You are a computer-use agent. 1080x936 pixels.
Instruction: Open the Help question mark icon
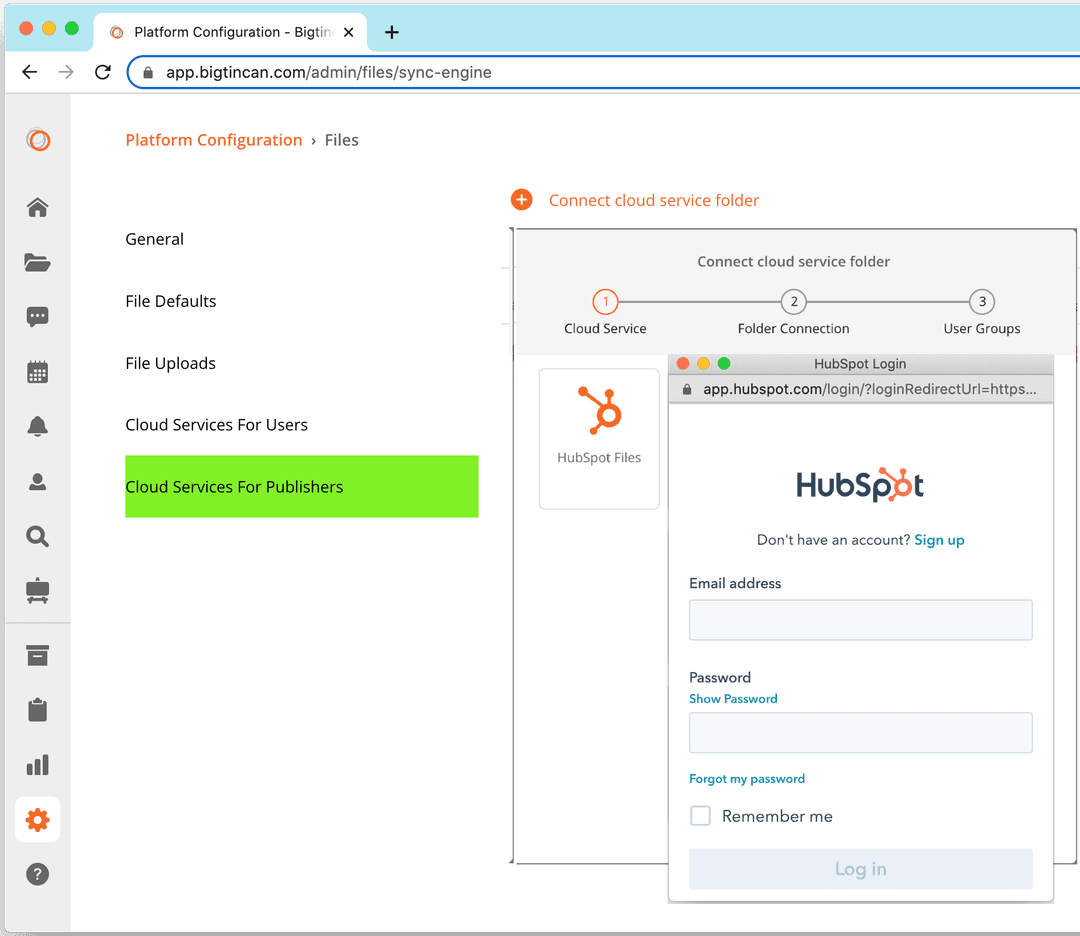pos(37,874)
